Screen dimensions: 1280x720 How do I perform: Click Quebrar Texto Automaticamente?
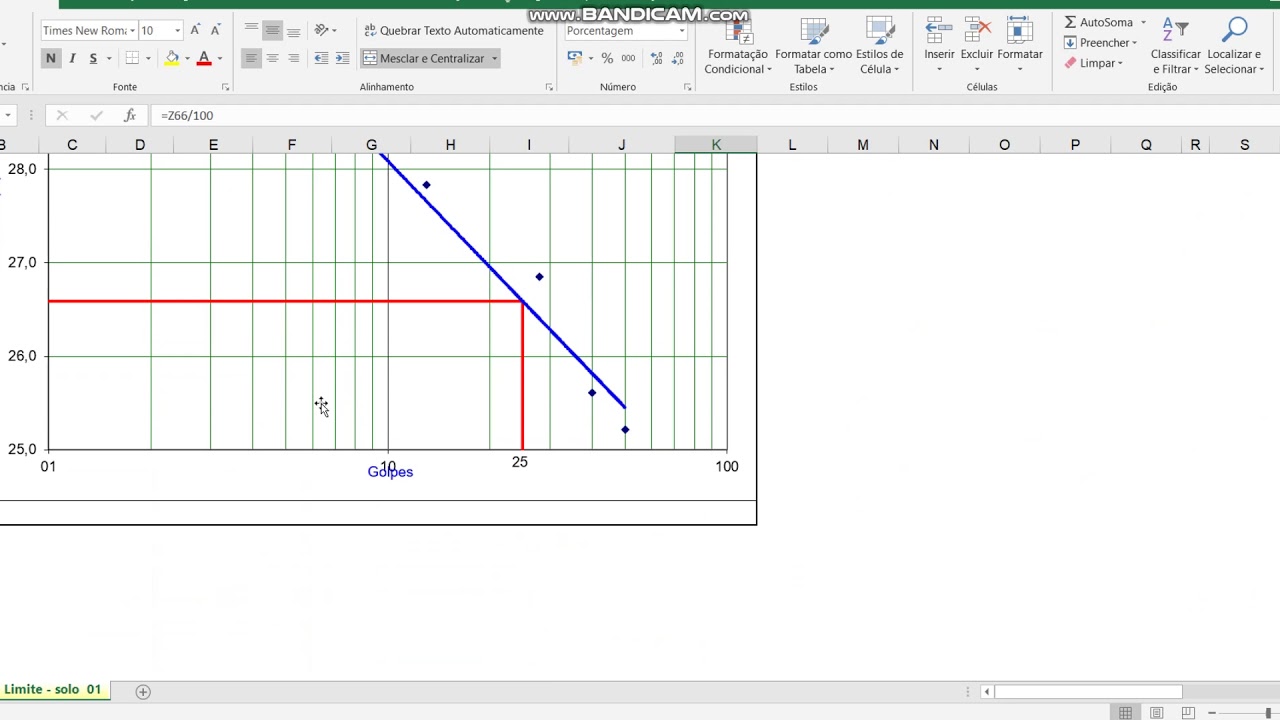[454, 31]
